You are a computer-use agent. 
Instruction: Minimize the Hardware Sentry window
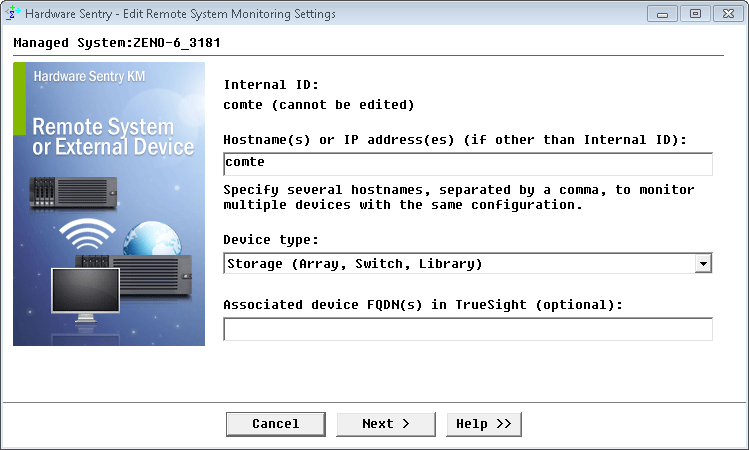coord(663,14)
